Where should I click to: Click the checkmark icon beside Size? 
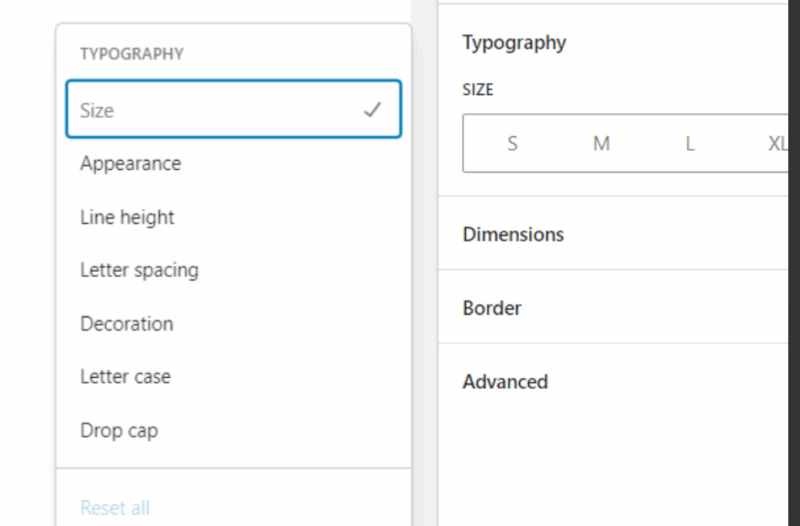coord(372,110)
